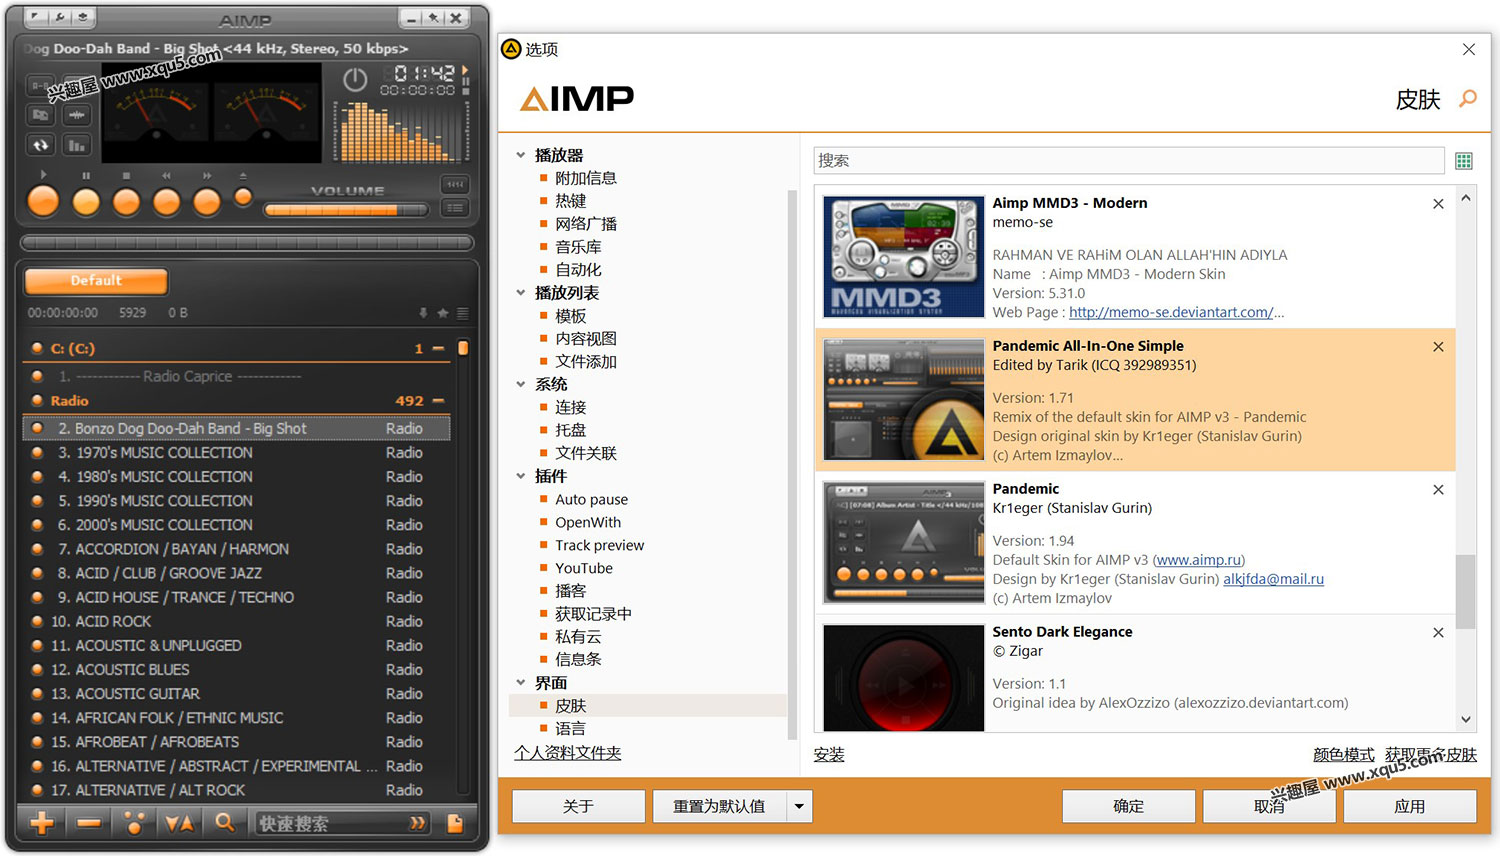Viewport: 1500px width, 856px height.
Task: Skip to the previous track
Action: (x=166, y=202)
